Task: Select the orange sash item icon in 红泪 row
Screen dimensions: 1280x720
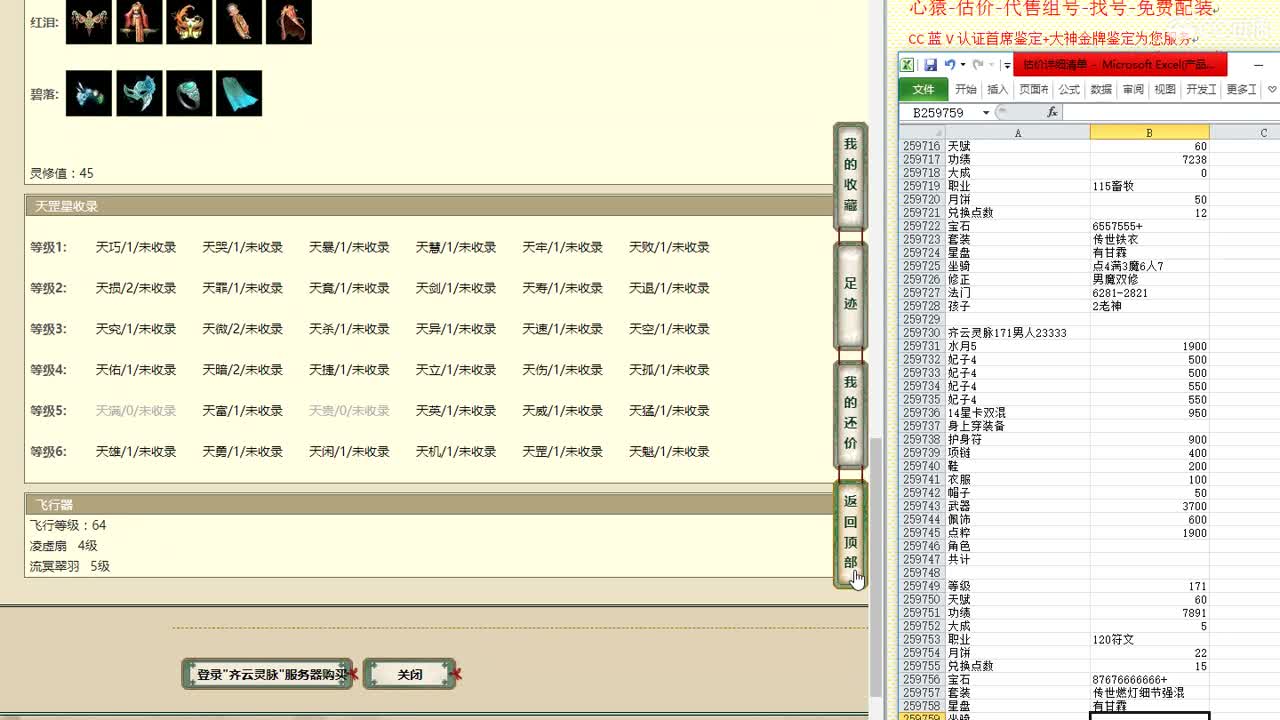Action: pyautogui.click(x=239, y=21)
